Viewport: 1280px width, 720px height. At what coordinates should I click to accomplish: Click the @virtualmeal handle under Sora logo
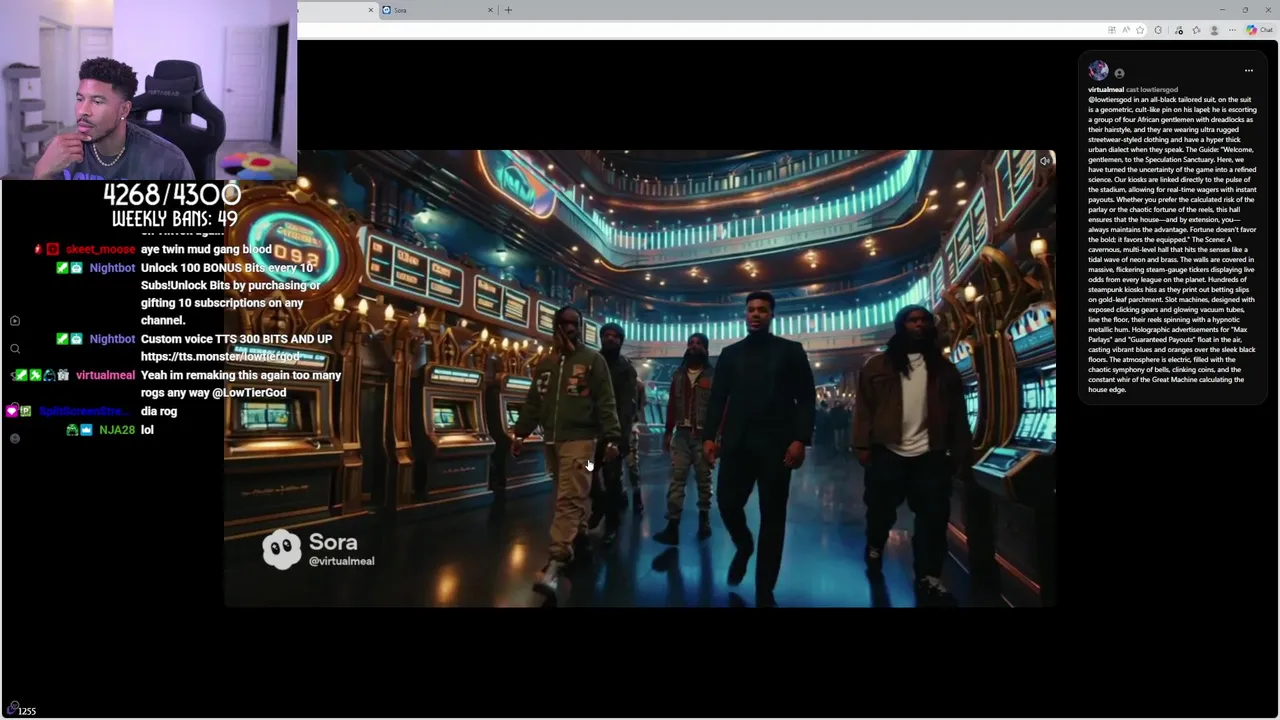[341, 561]
